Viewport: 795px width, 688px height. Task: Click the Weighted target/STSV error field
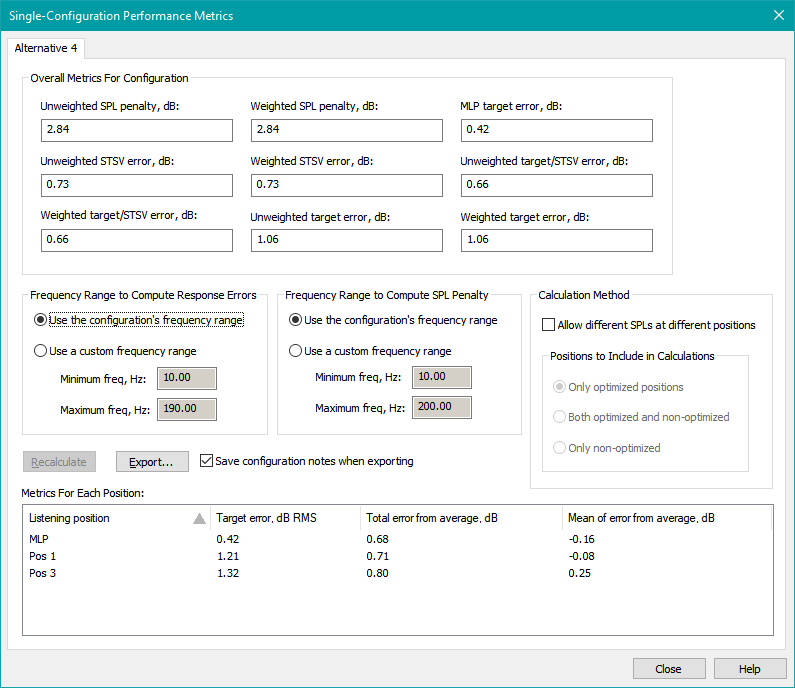click(x=137, y=240)
